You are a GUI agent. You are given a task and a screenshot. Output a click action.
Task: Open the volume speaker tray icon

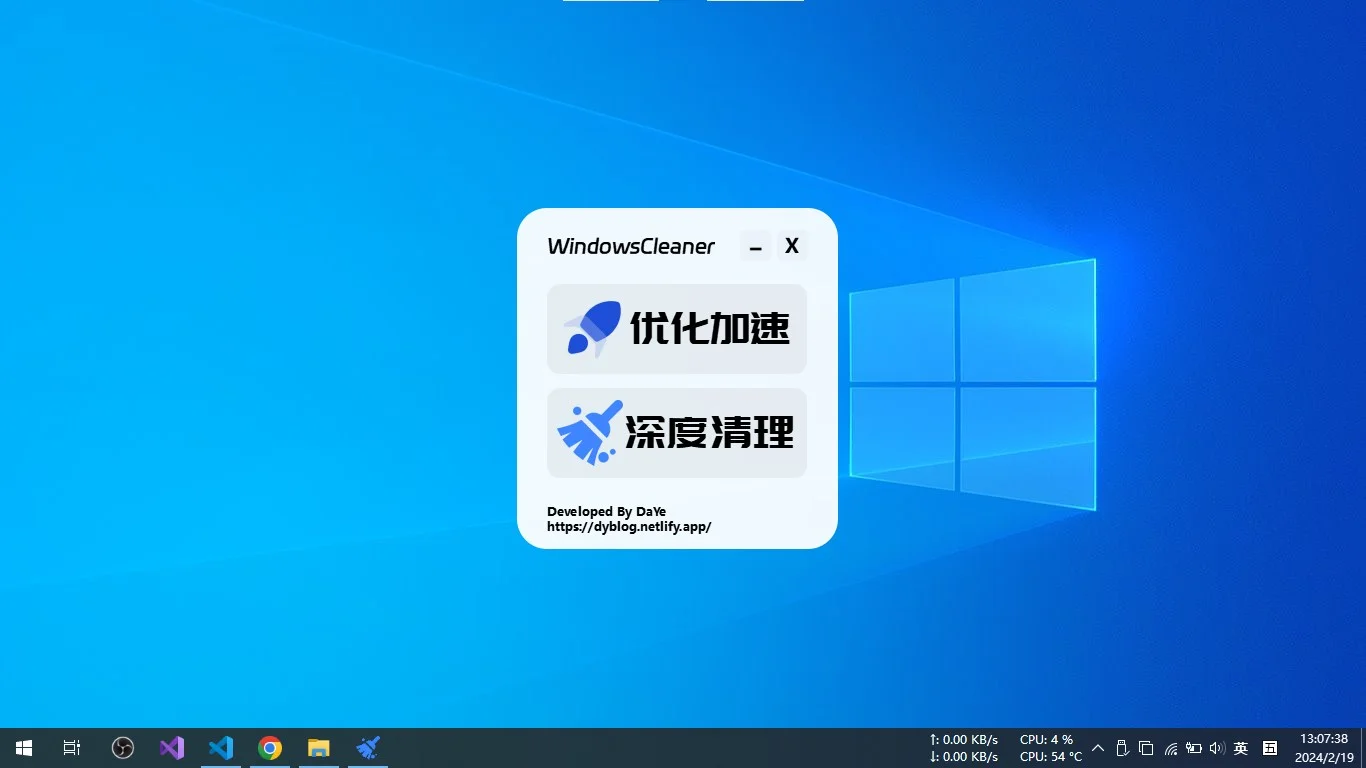pyautogui.click(x=1217, y=748)
